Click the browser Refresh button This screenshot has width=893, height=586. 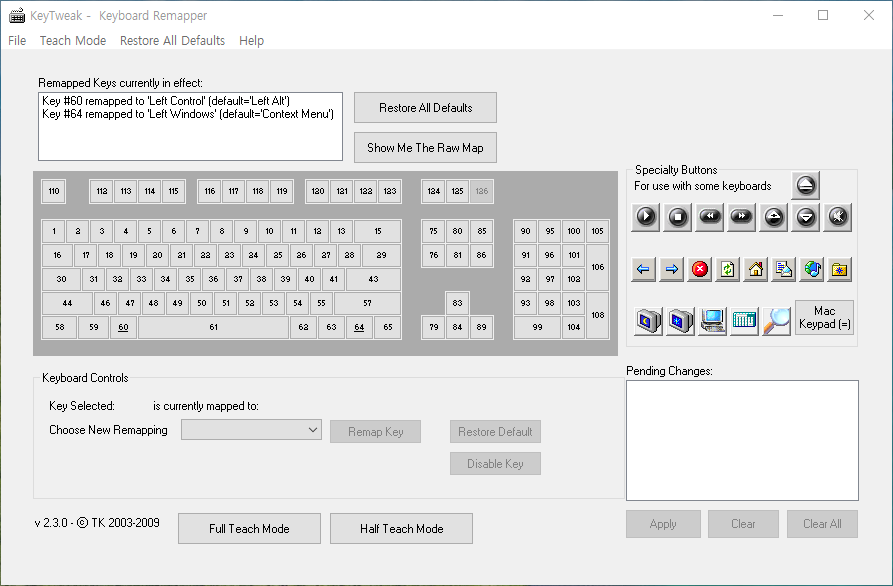728,269
